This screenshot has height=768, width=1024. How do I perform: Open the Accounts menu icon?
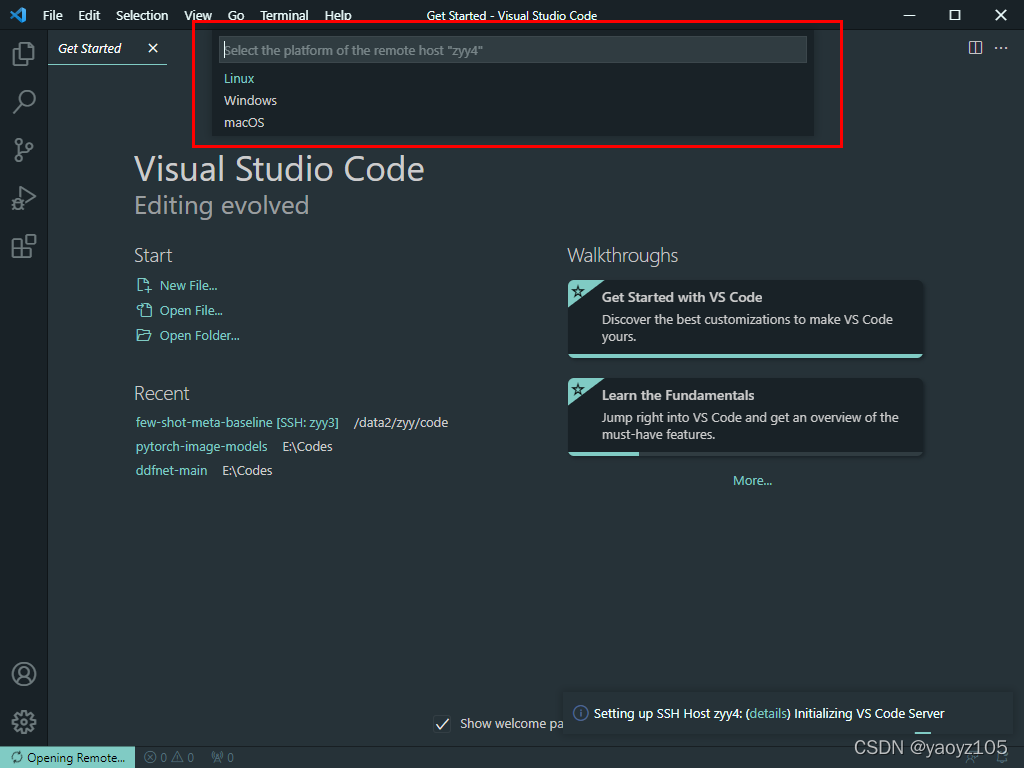(x=24, y=674)
